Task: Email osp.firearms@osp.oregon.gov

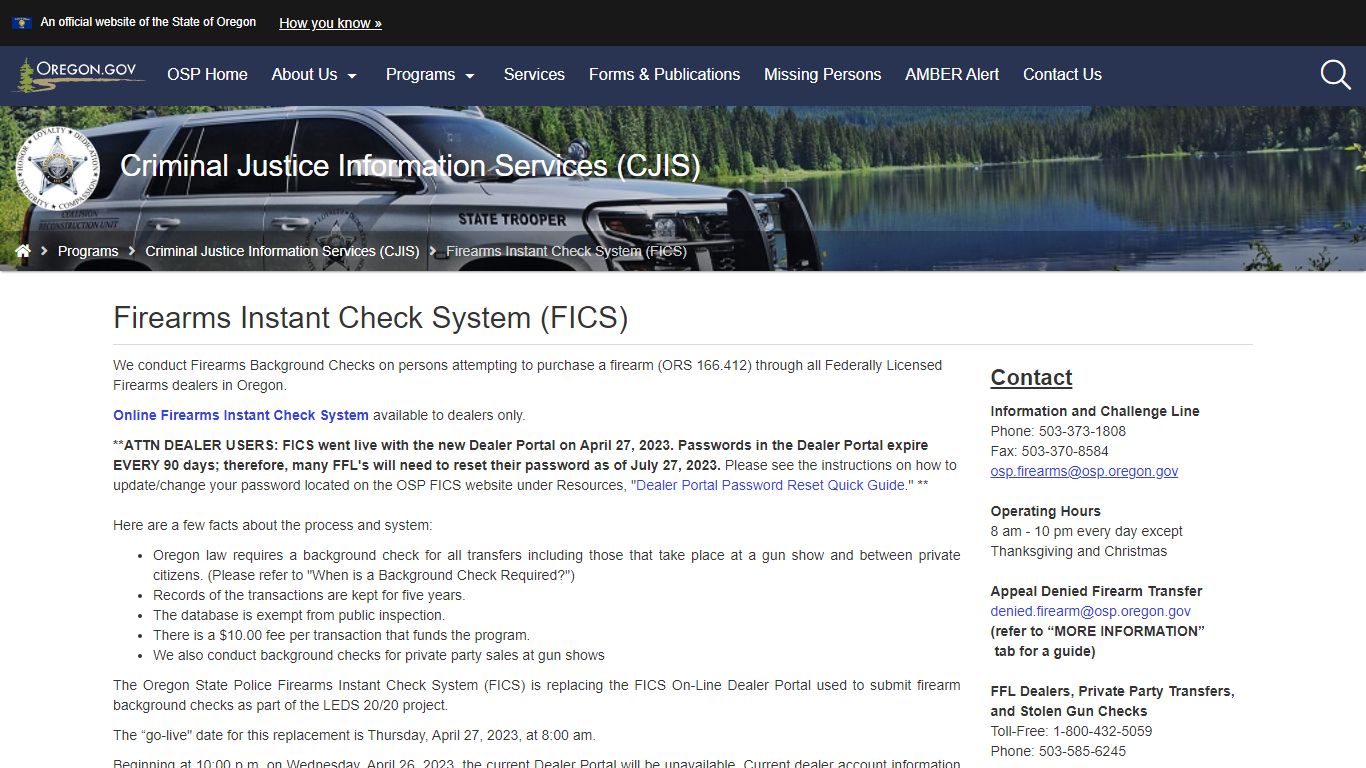Action: pyautogui.click(x=1084, y=471)
